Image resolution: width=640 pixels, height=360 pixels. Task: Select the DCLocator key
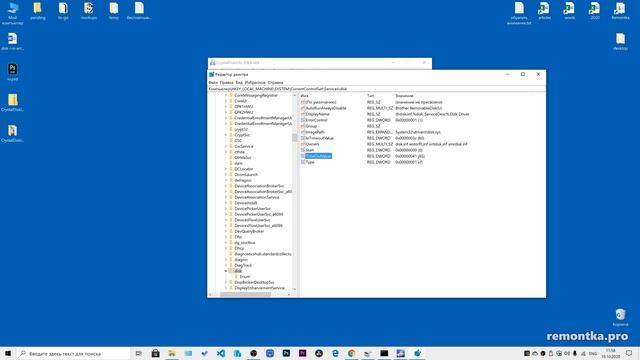244,169
